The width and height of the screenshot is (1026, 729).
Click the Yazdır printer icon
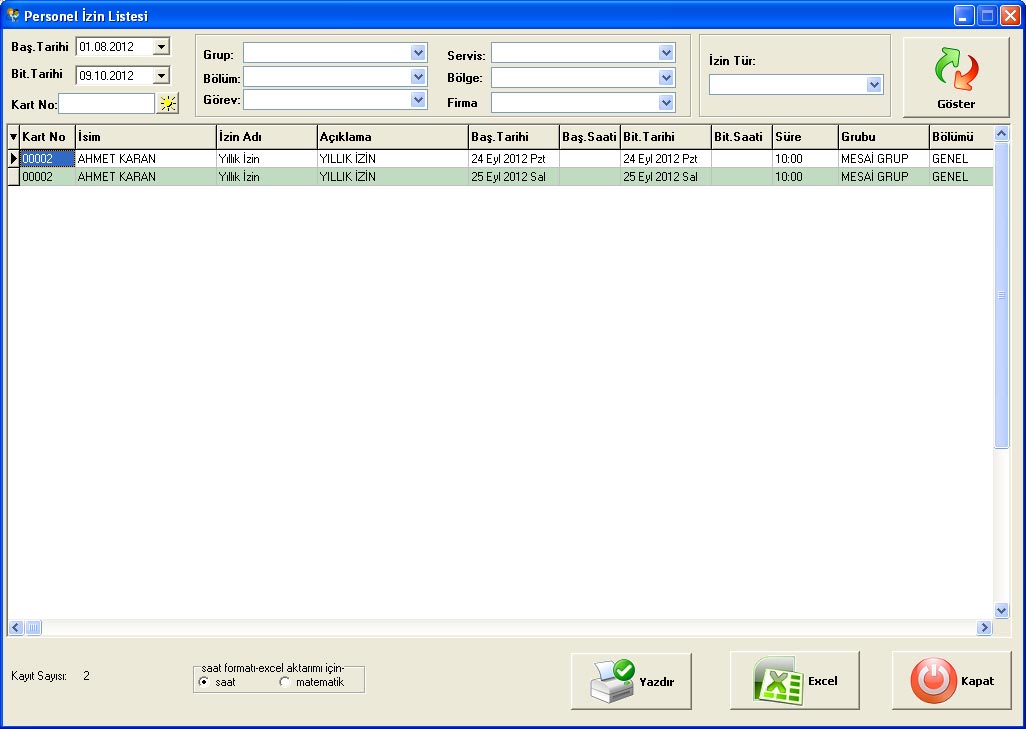[x=609, y=681]
